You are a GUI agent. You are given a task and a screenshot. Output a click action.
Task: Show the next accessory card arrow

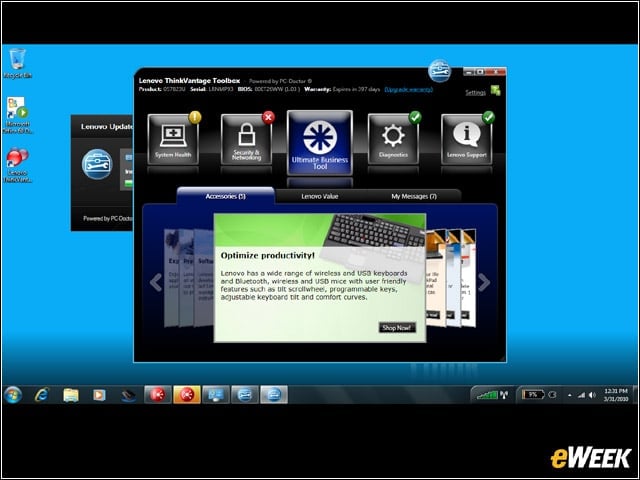[484, 282]
